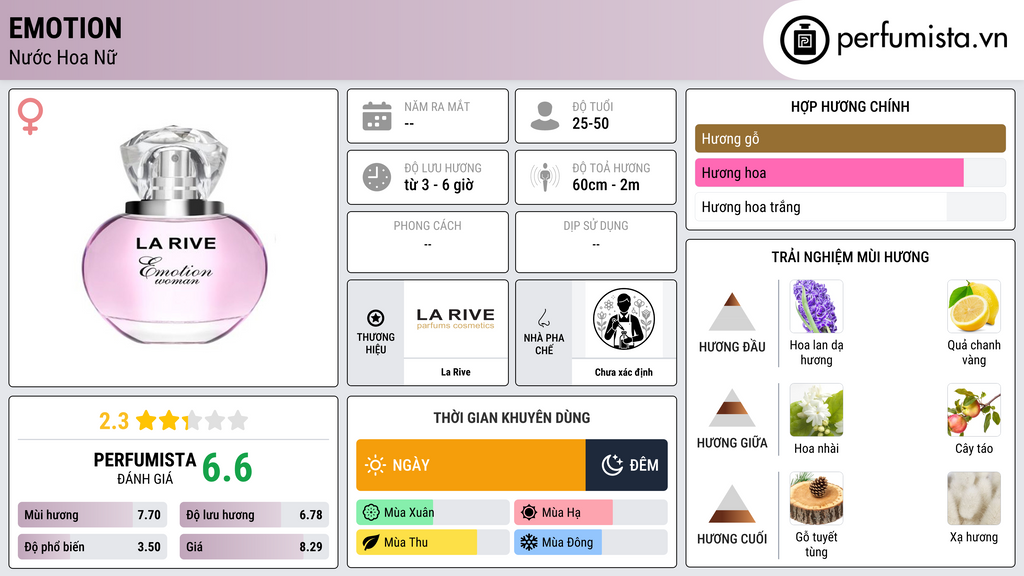1024x576 pixels.
Task: Click the snowflake icon for Mùa Đông
Action: coord(529,543)
